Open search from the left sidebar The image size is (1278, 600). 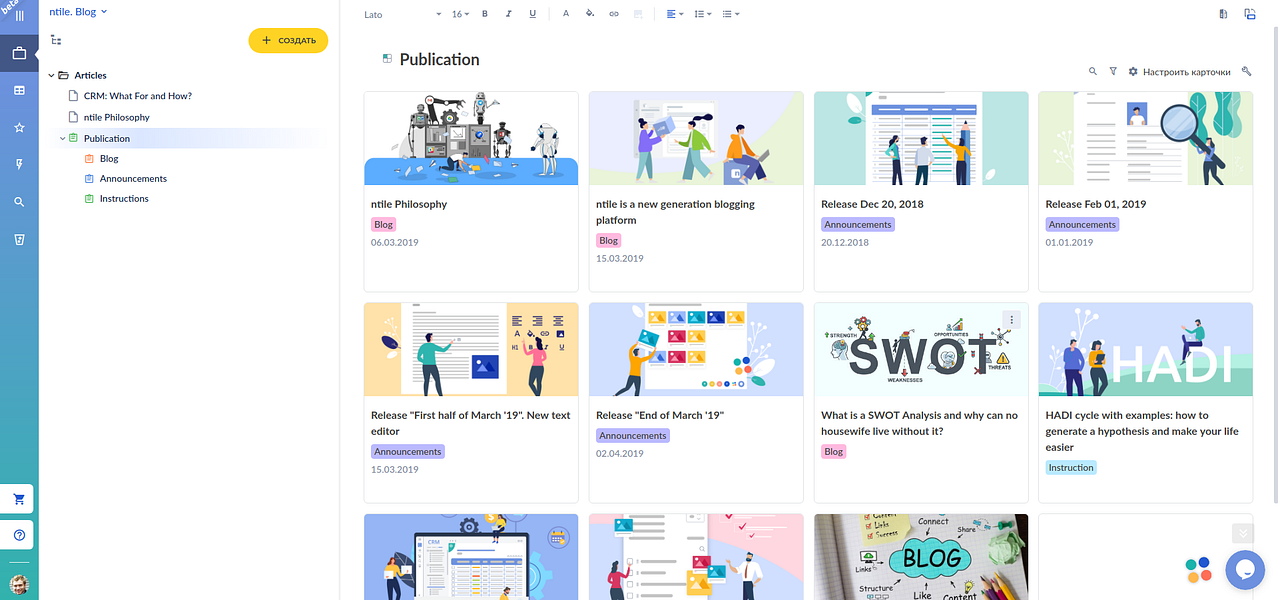coord(19,202)
